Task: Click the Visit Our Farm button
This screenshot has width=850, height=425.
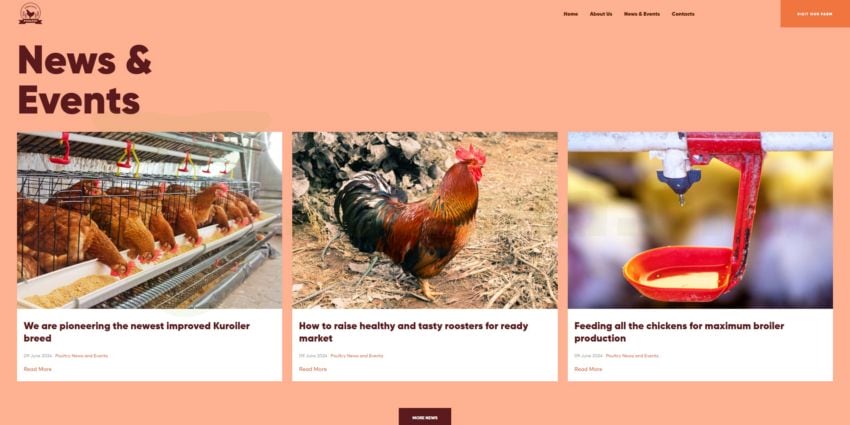Action: click(815, 14)
